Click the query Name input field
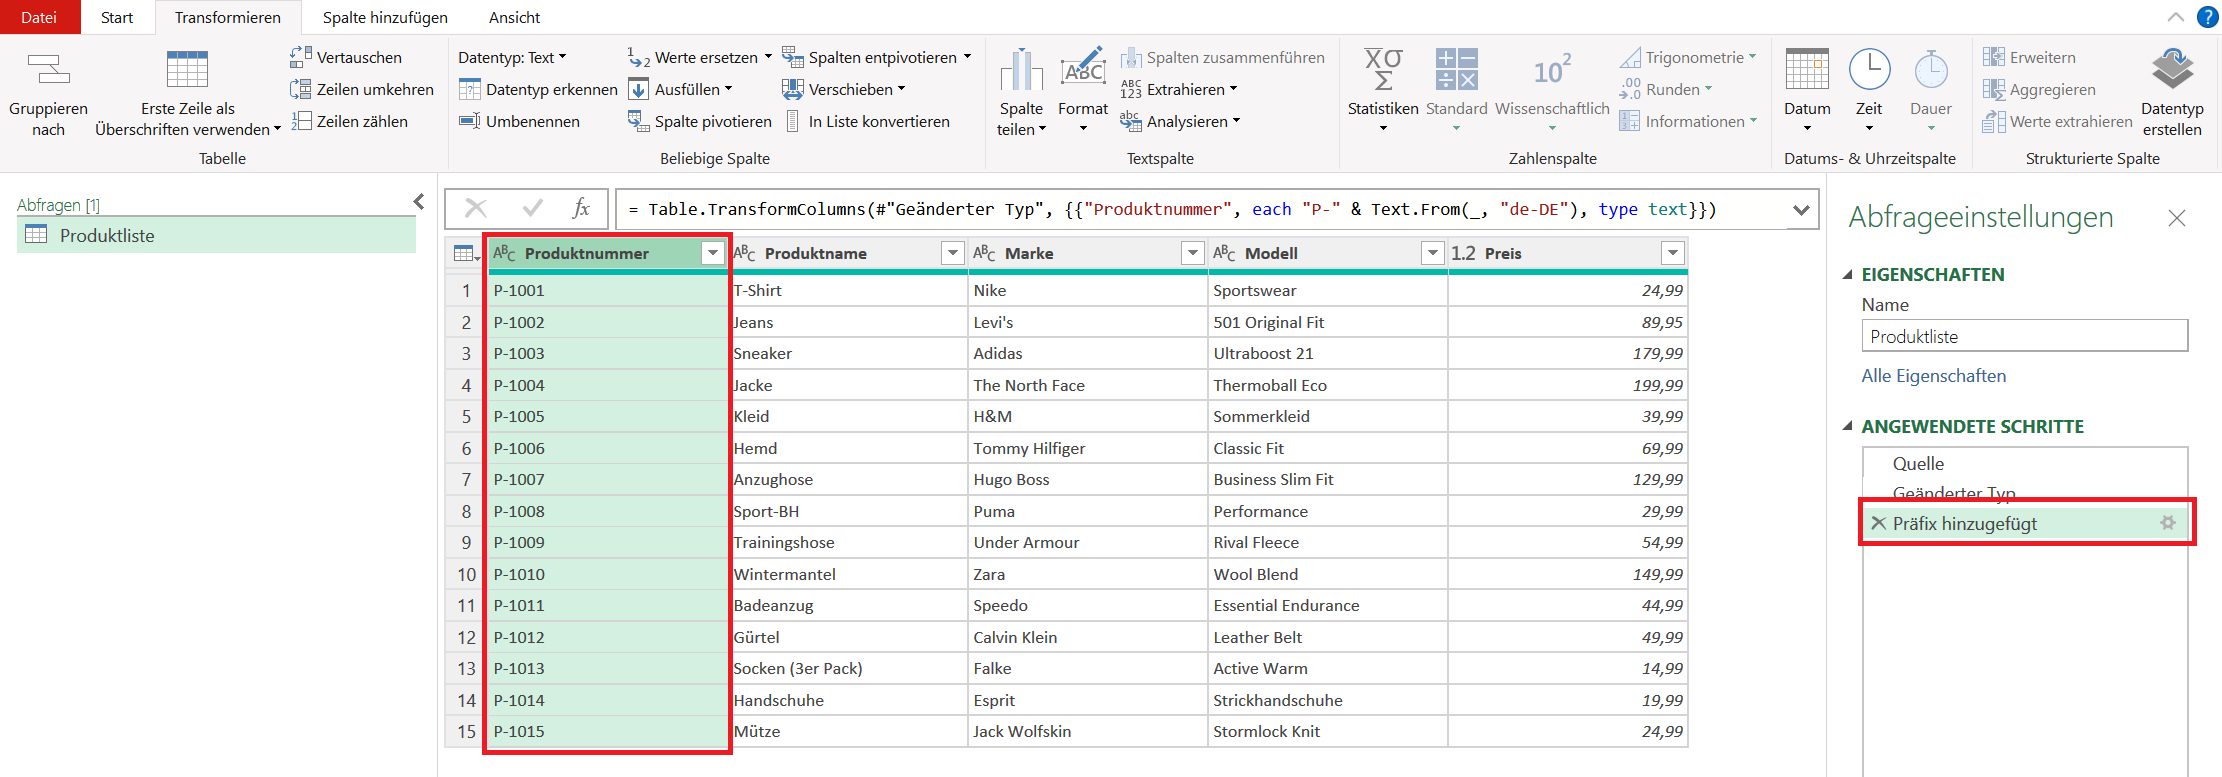2222x777 pixels. [x=2024, y=336]
